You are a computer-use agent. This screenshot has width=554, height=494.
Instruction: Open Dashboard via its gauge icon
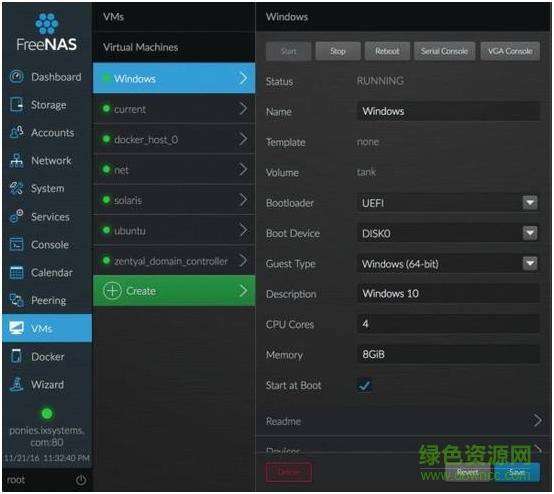(16, 76)
